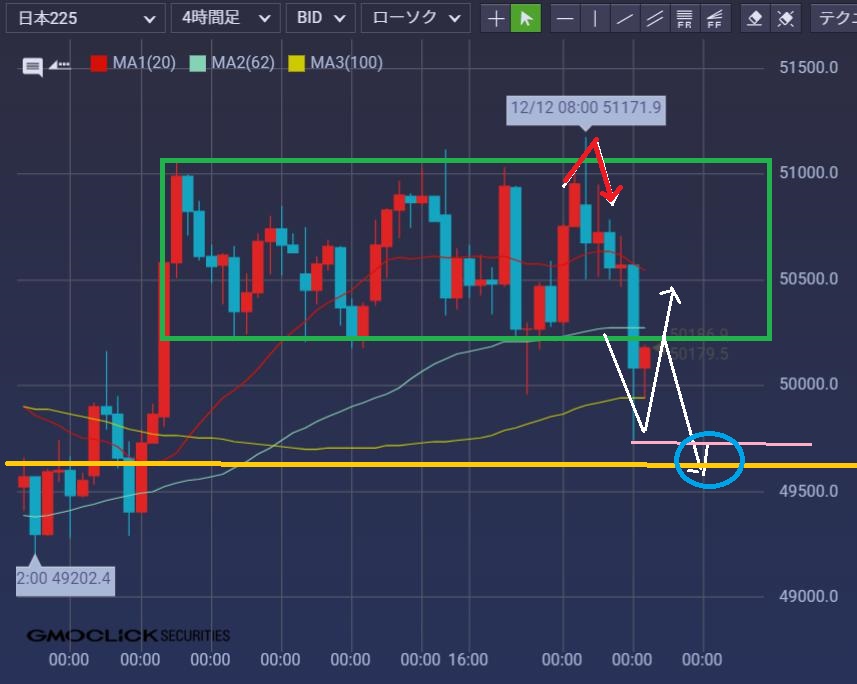Viewport: 857px width, 684px height.
Task: Click the Fibonacci fan FF tool
Action: pyautogui.click(x=715, y=18)
